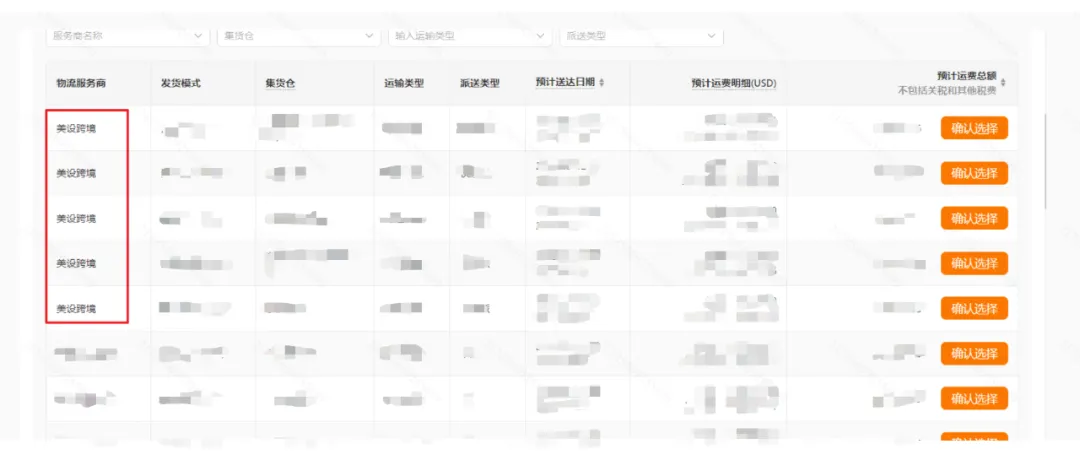
Task: Open the 派送类型 filter dropdown
Action: tap(641, 36)
